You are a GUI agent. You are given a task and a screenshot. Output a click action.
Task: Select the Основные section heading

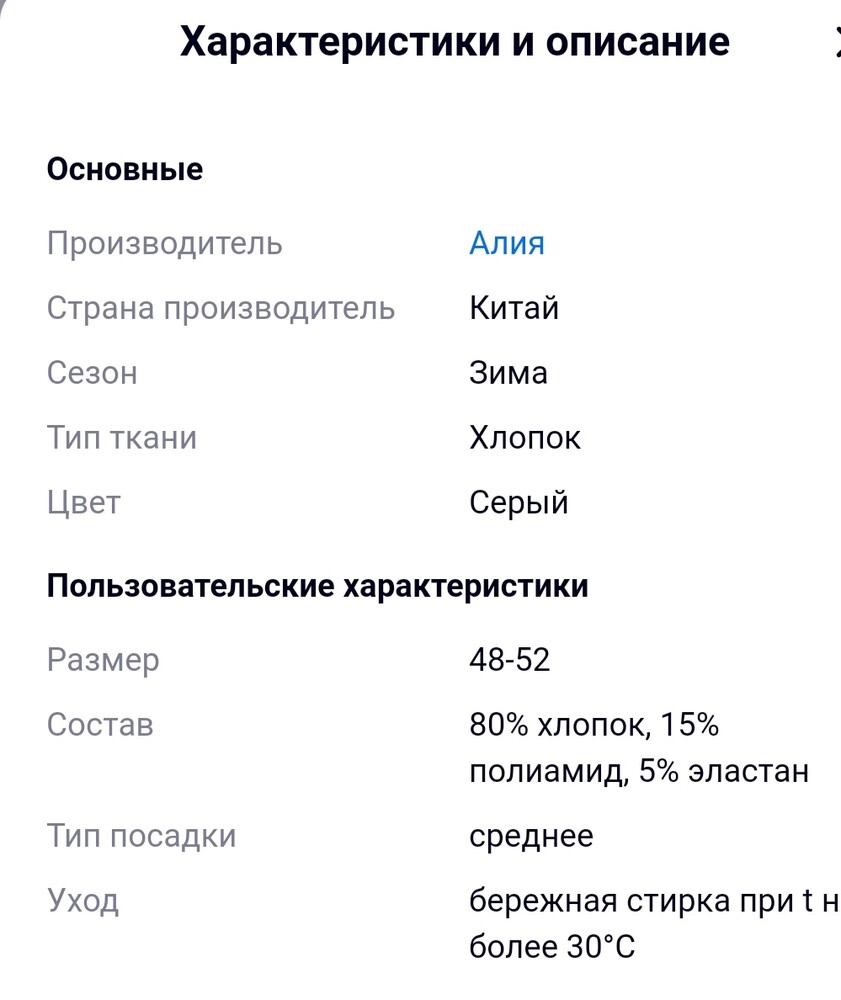tap(125, 169)
